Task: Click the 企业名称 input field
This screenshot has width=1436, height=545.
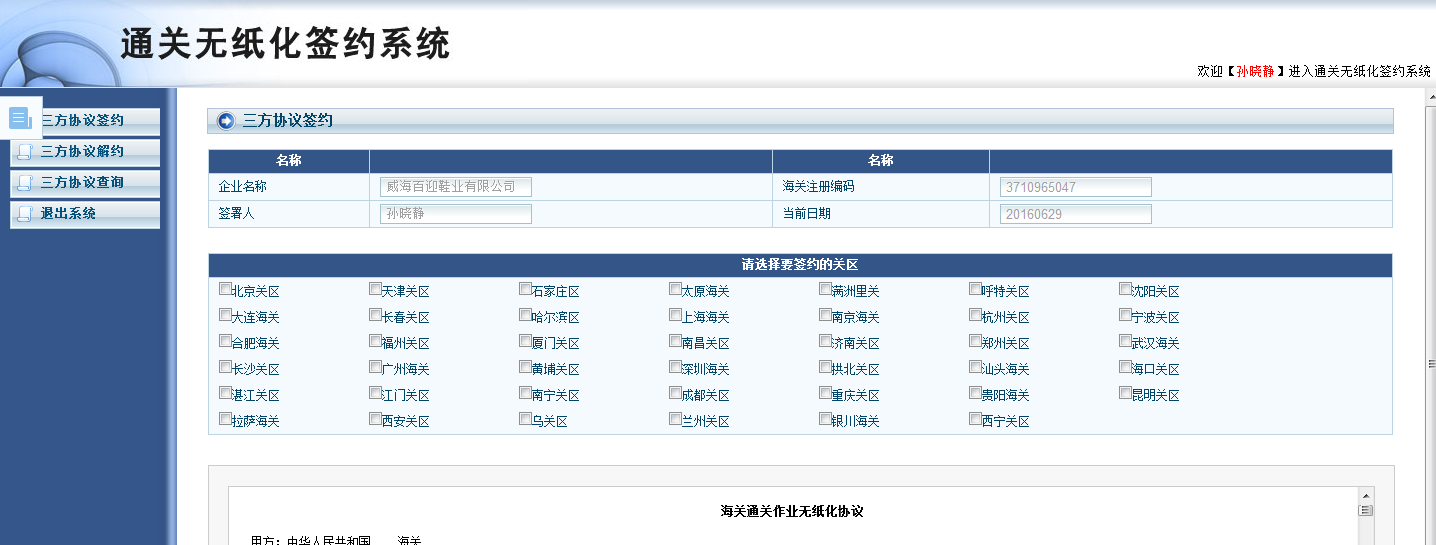Action: (x=455, y=187)
